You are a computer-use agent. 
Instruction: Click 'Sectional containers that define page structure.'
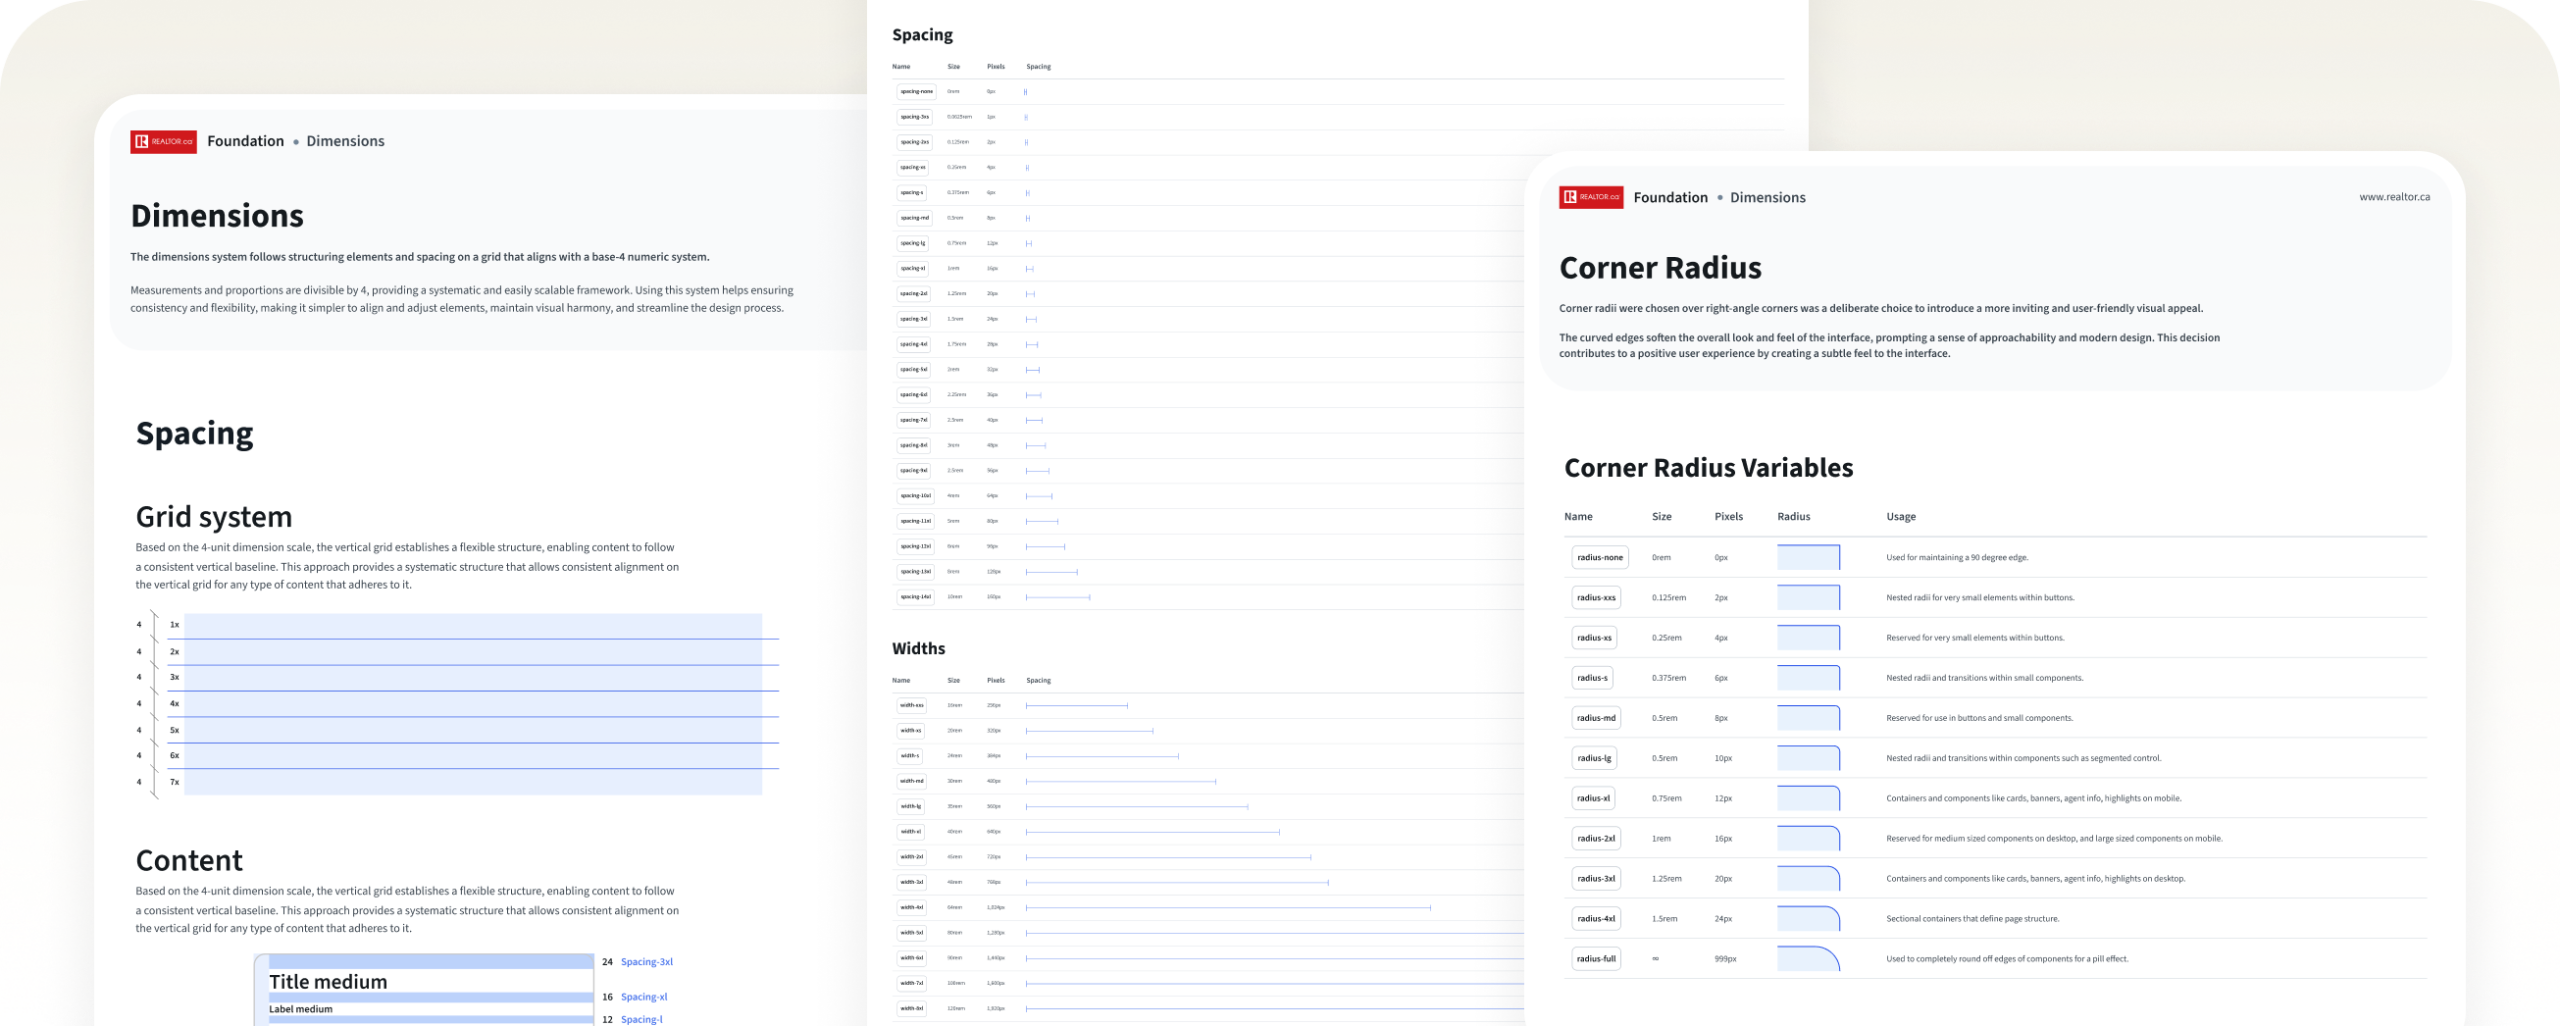coord(1973,918)
